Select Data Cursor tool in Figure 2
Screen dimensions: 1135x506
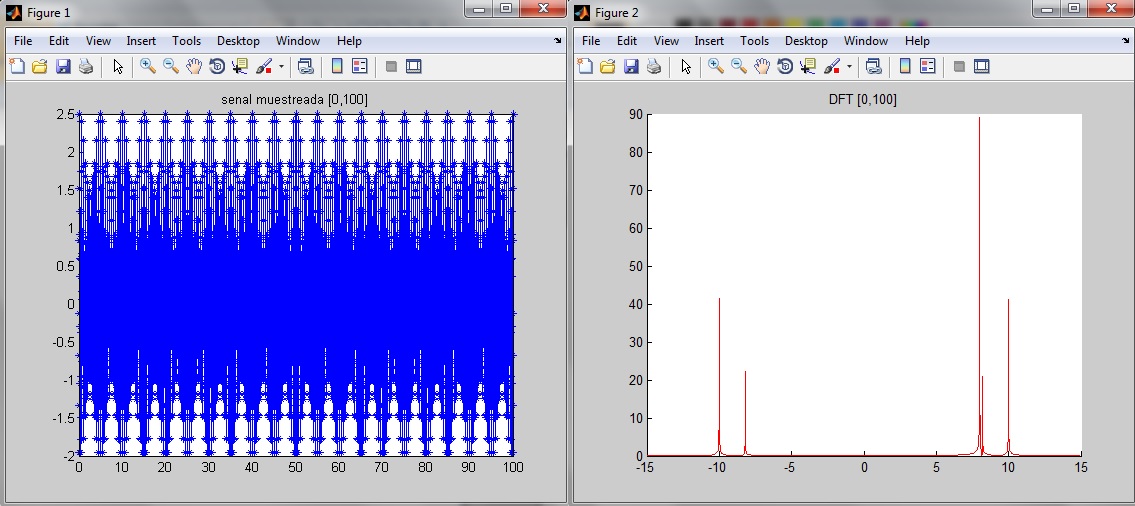pyautogui.click(x=808, y=67)
